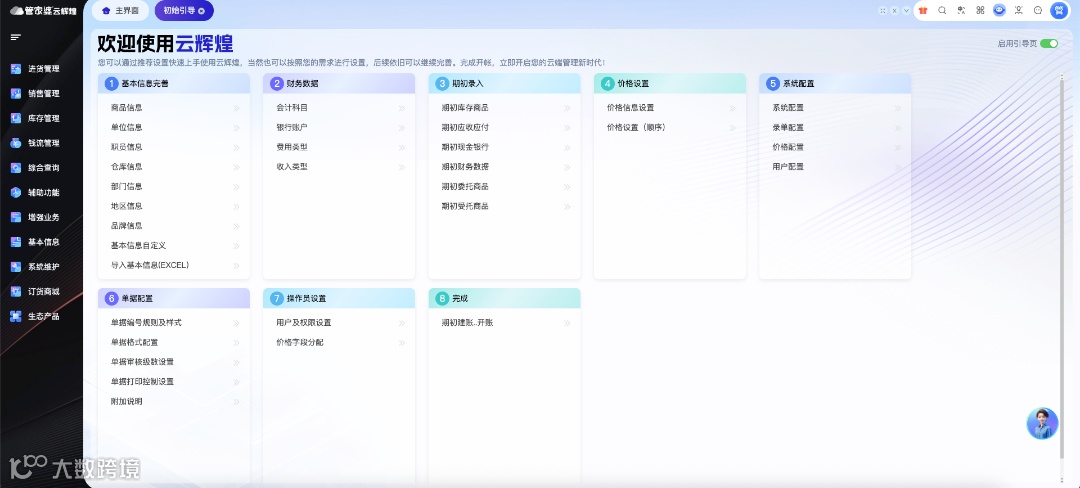Image resolution: width=1080 pixels, height=488 pixels.
Task: Click the chevron beside 期初建账..开账
Action: pos(567,323)
